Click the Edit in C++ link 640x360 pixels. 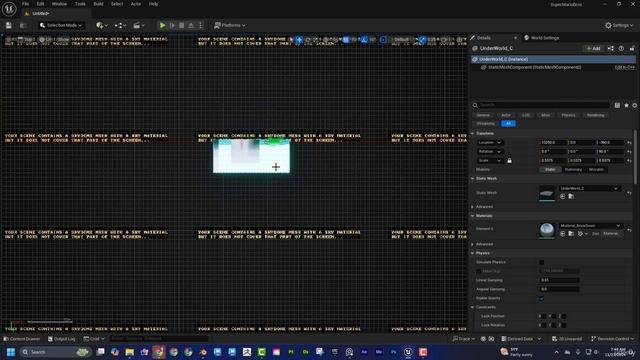pos(624,67)
